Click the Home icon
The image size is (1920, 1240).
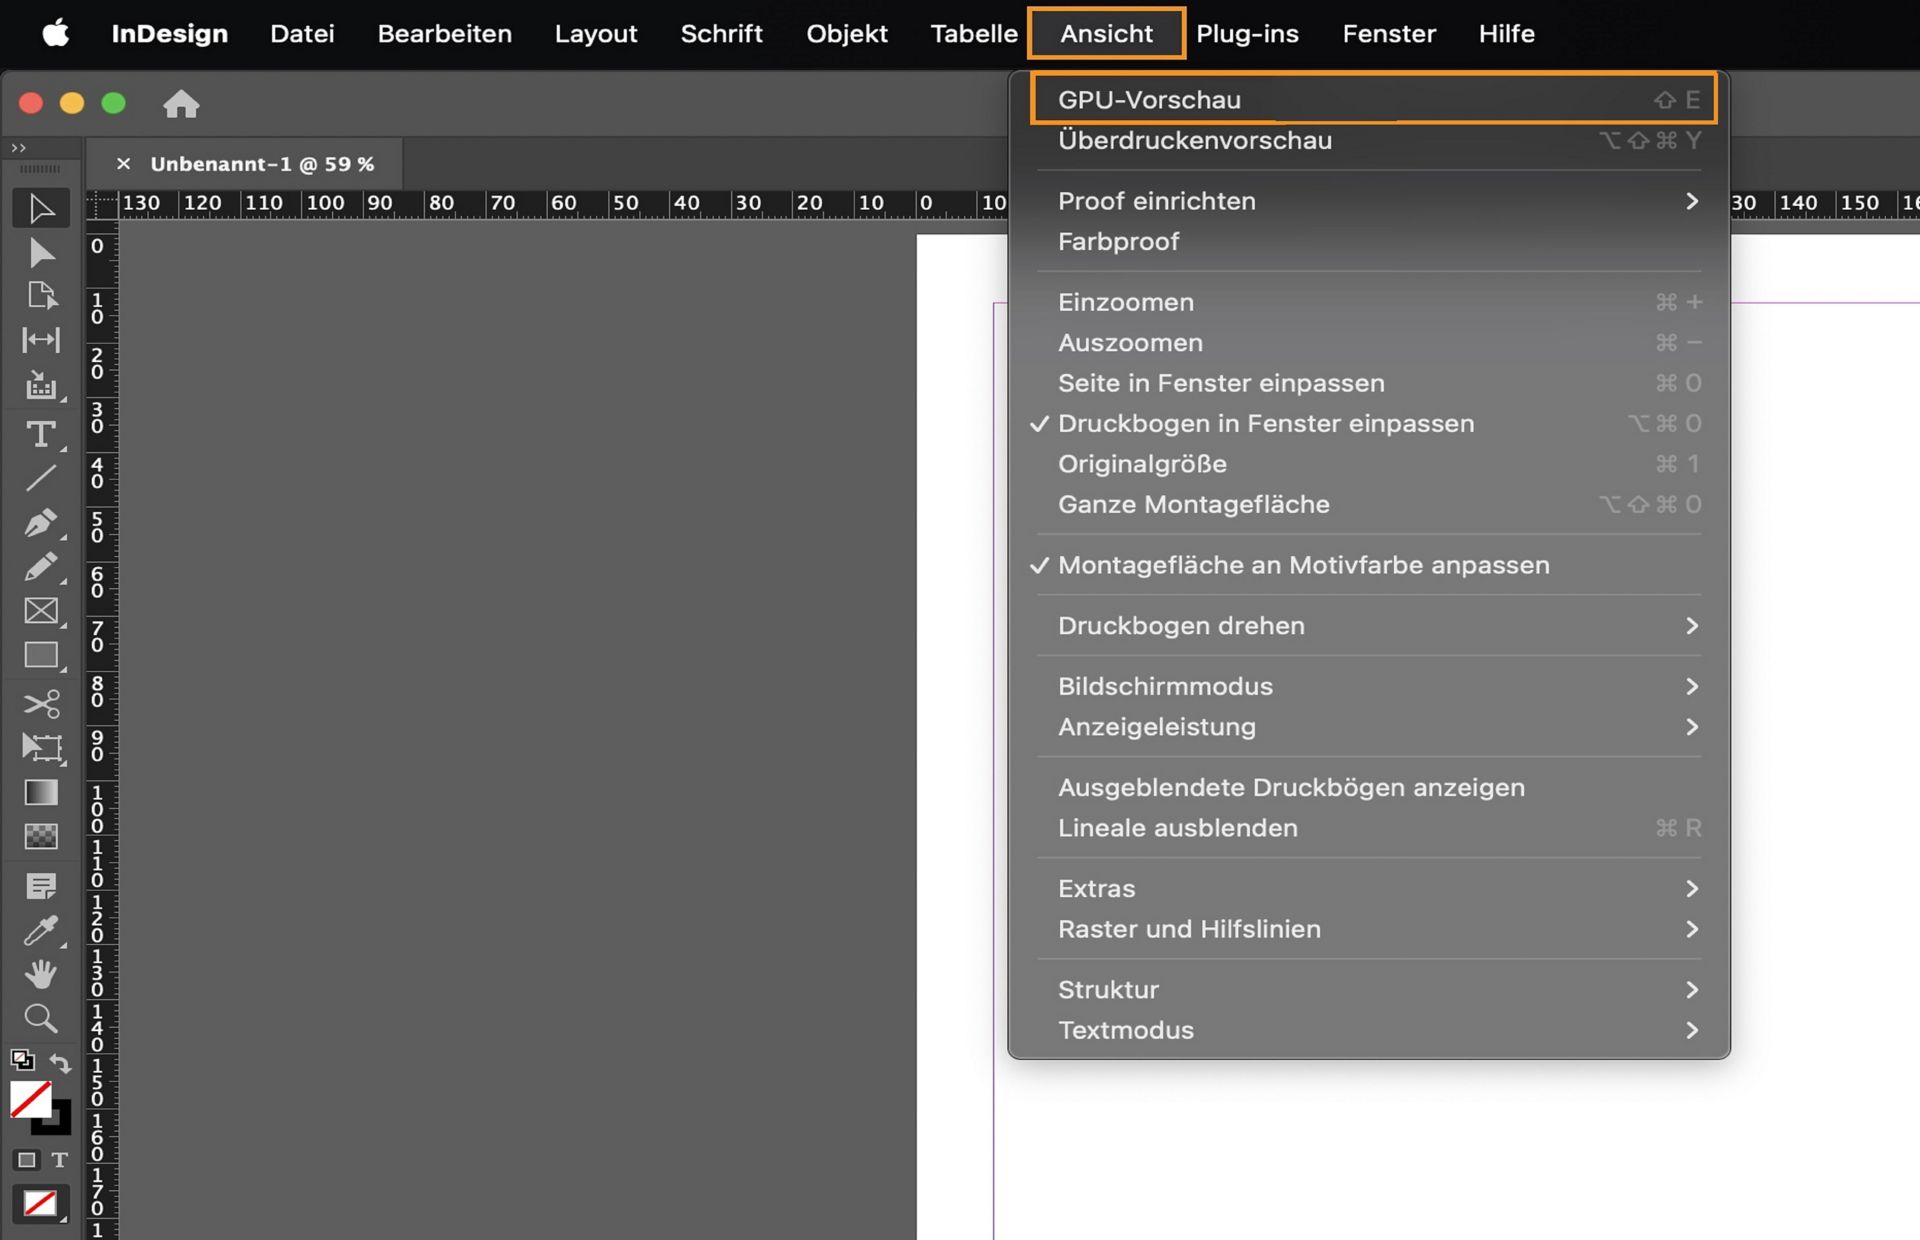pos(181,104)
